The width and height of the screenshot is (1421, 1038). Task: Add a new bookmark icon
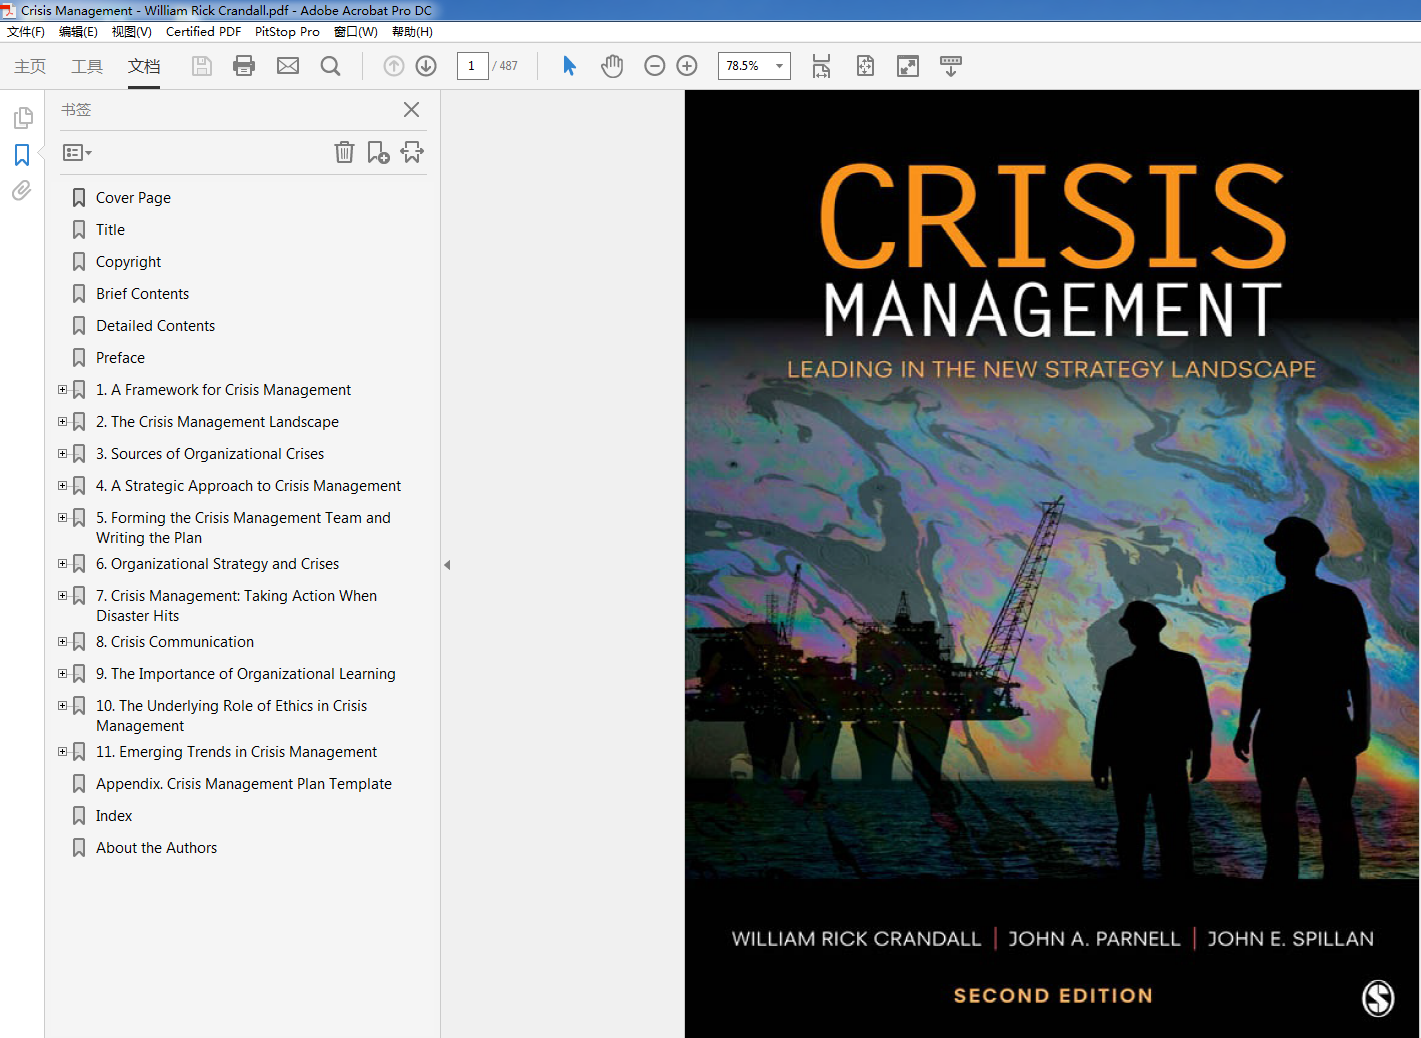tap(378, 152)
